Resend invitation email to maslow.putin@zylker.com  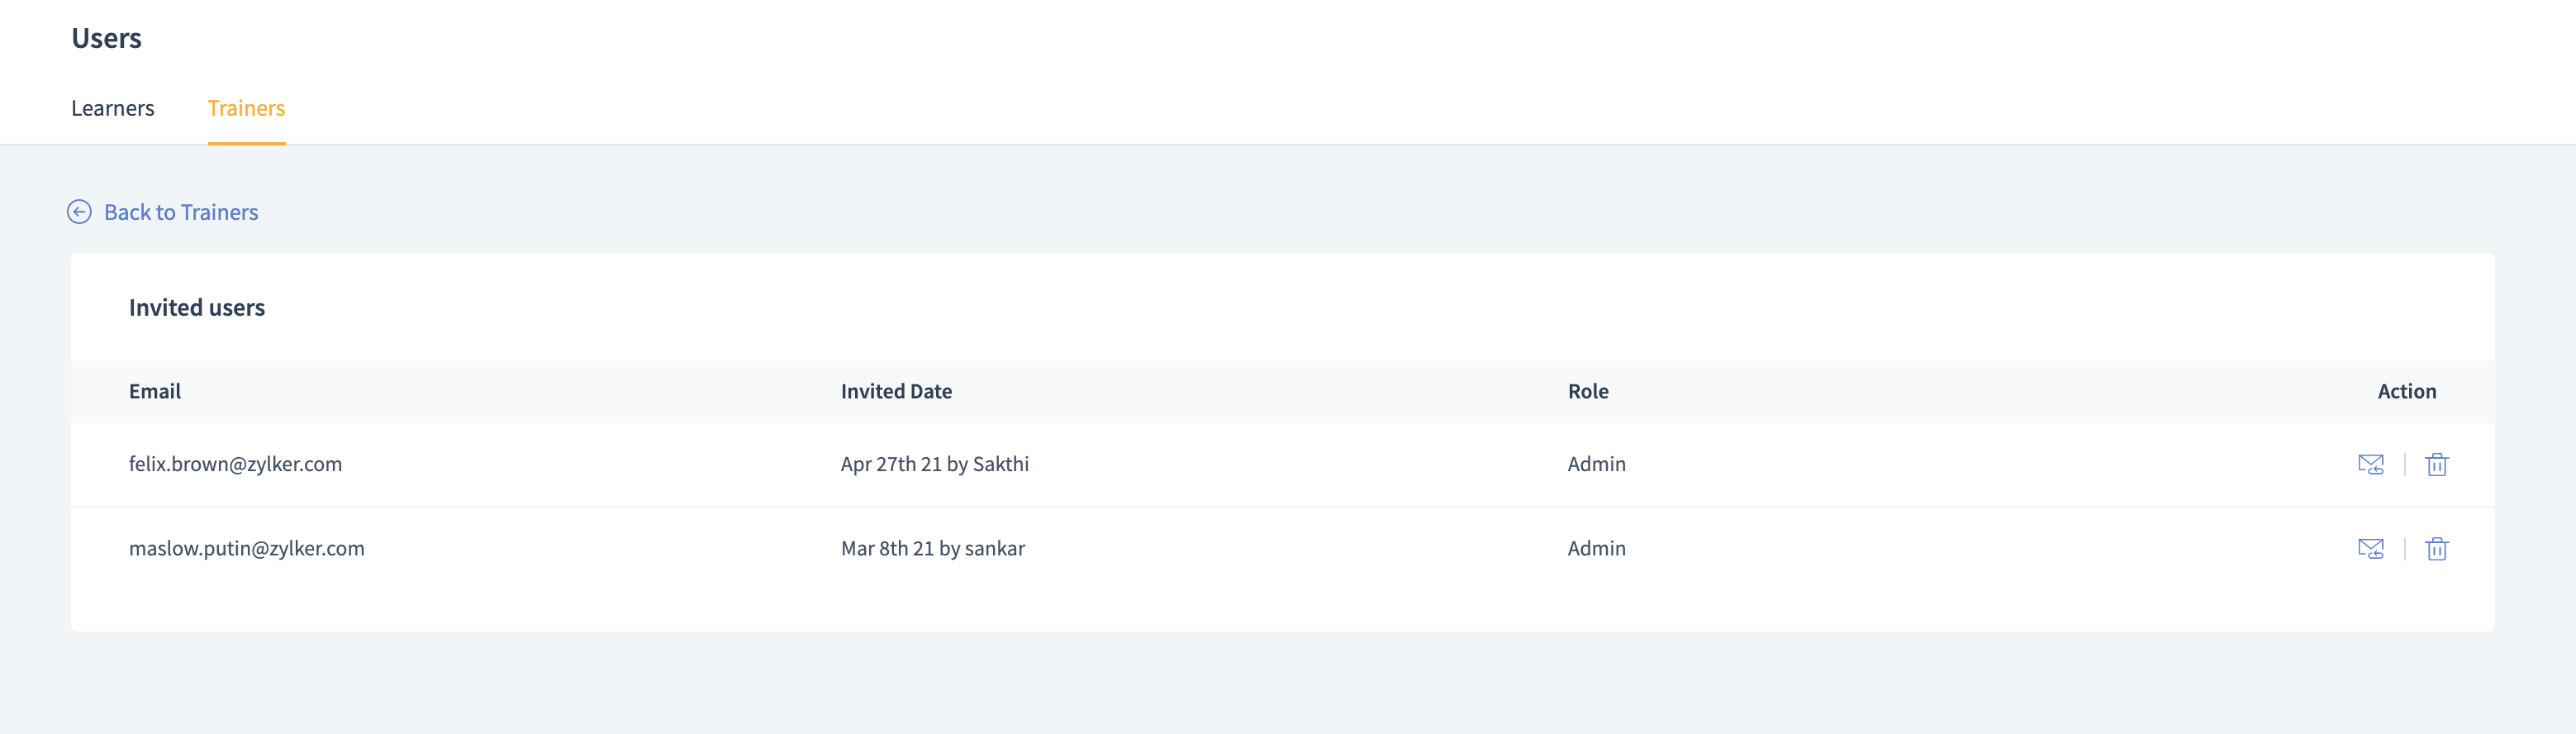2370,548
